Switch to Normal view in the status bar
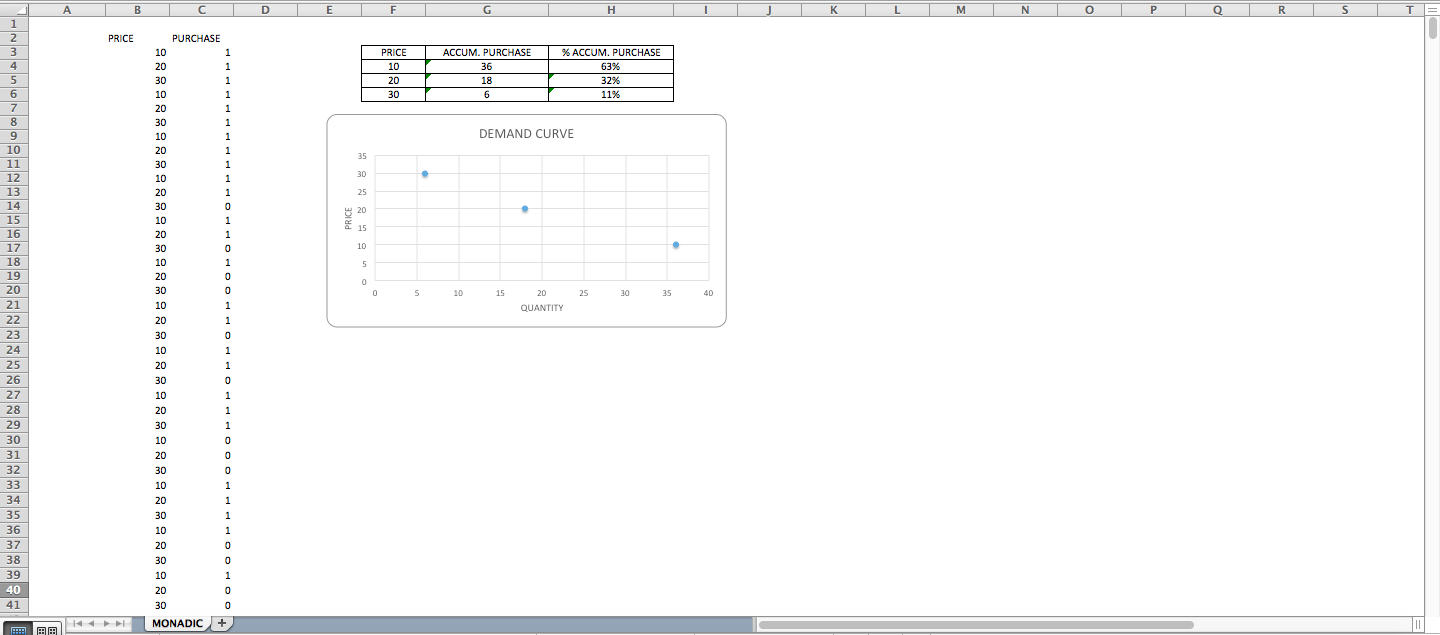 pyautogui.click(x=20, y=630)
